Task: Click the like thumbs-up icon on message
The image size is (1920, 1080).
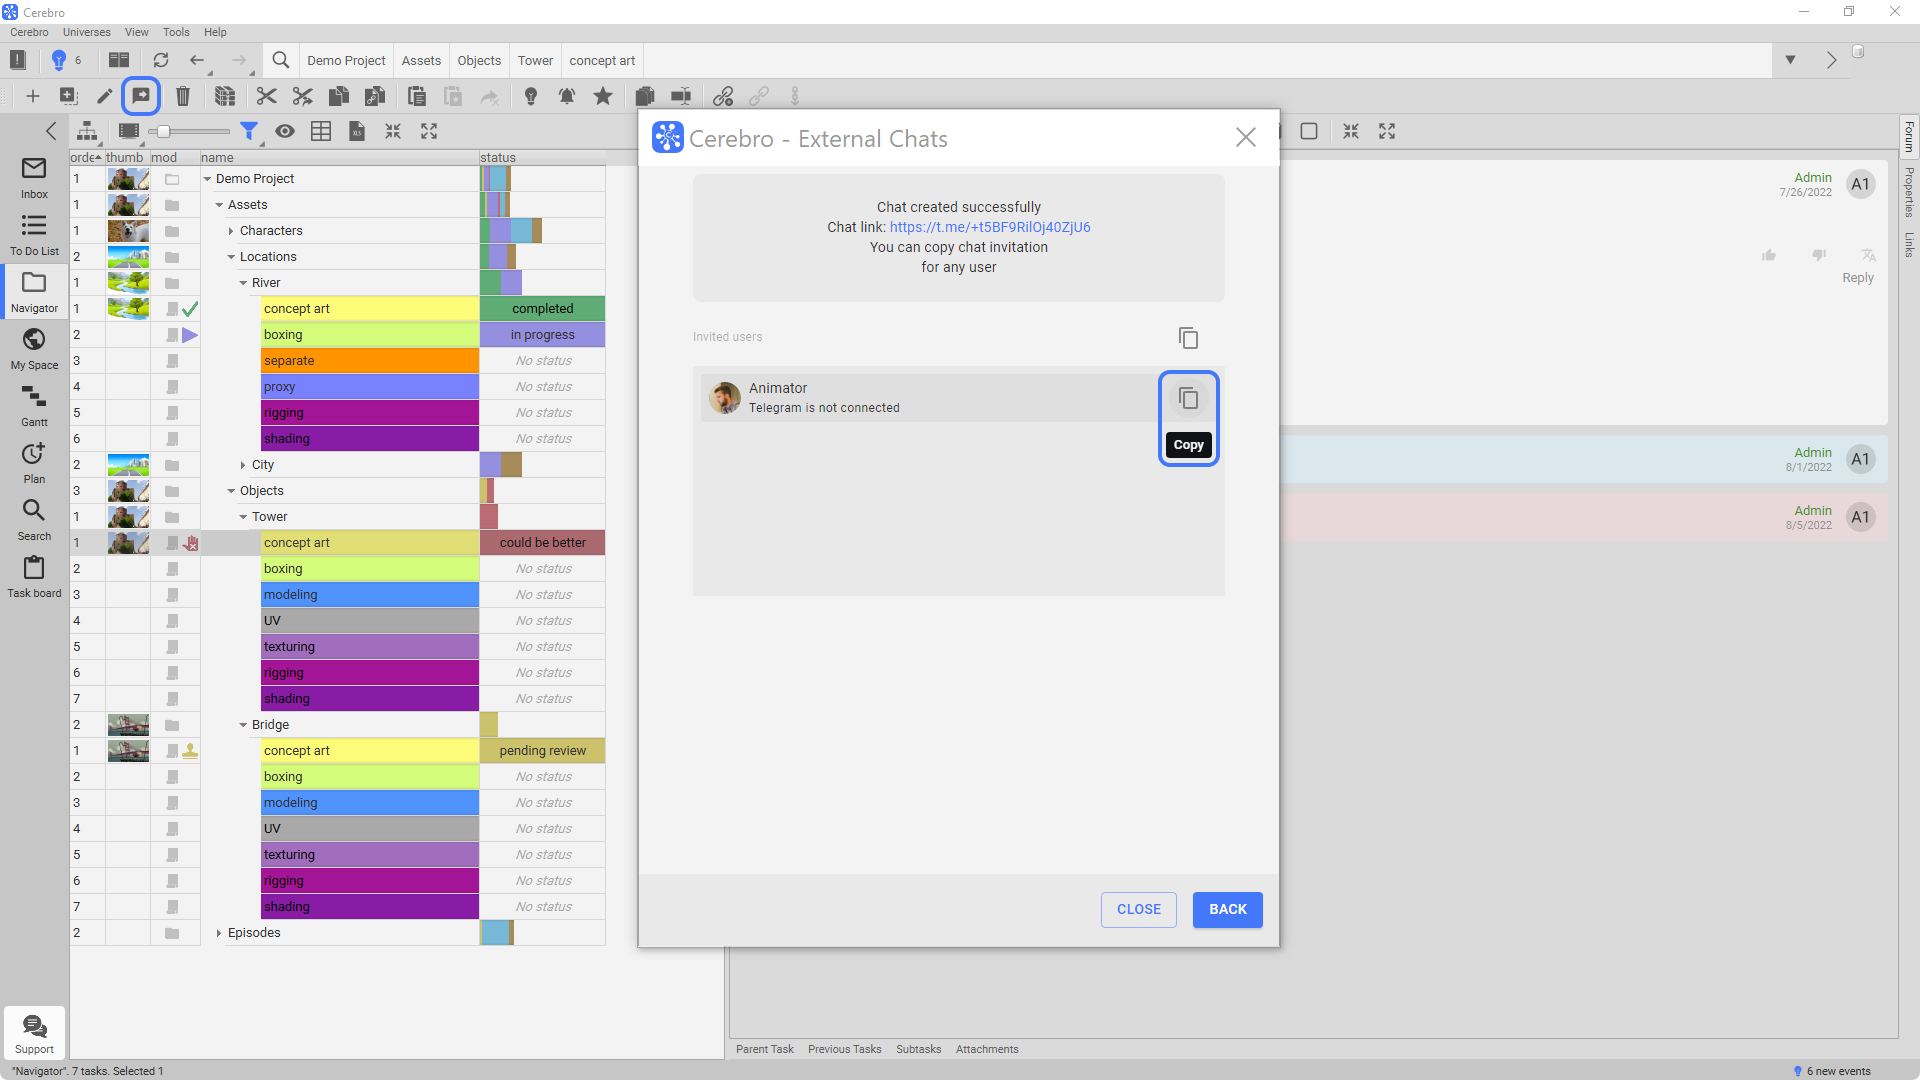Action: pyautogui.click(x=1769, y=255)
